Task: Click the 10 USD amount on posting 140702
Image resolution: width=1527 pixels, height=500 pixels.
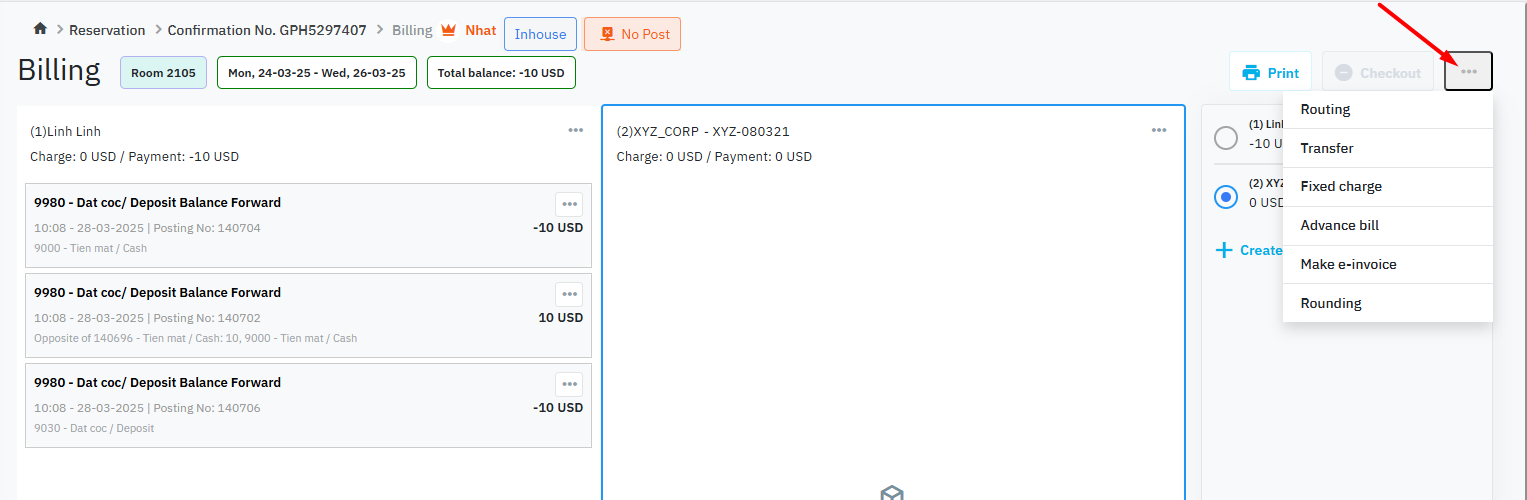Action: click(x=560, y=318)
